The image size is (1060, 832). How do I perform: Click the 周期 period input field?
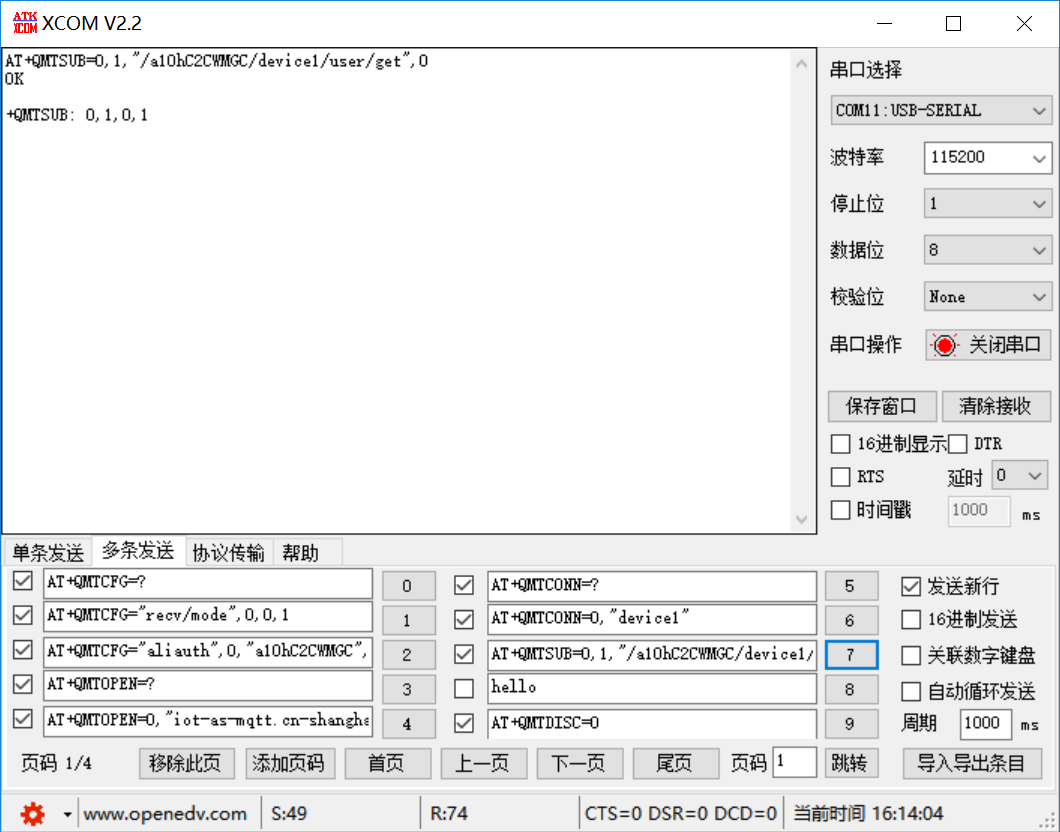point(985,723)
